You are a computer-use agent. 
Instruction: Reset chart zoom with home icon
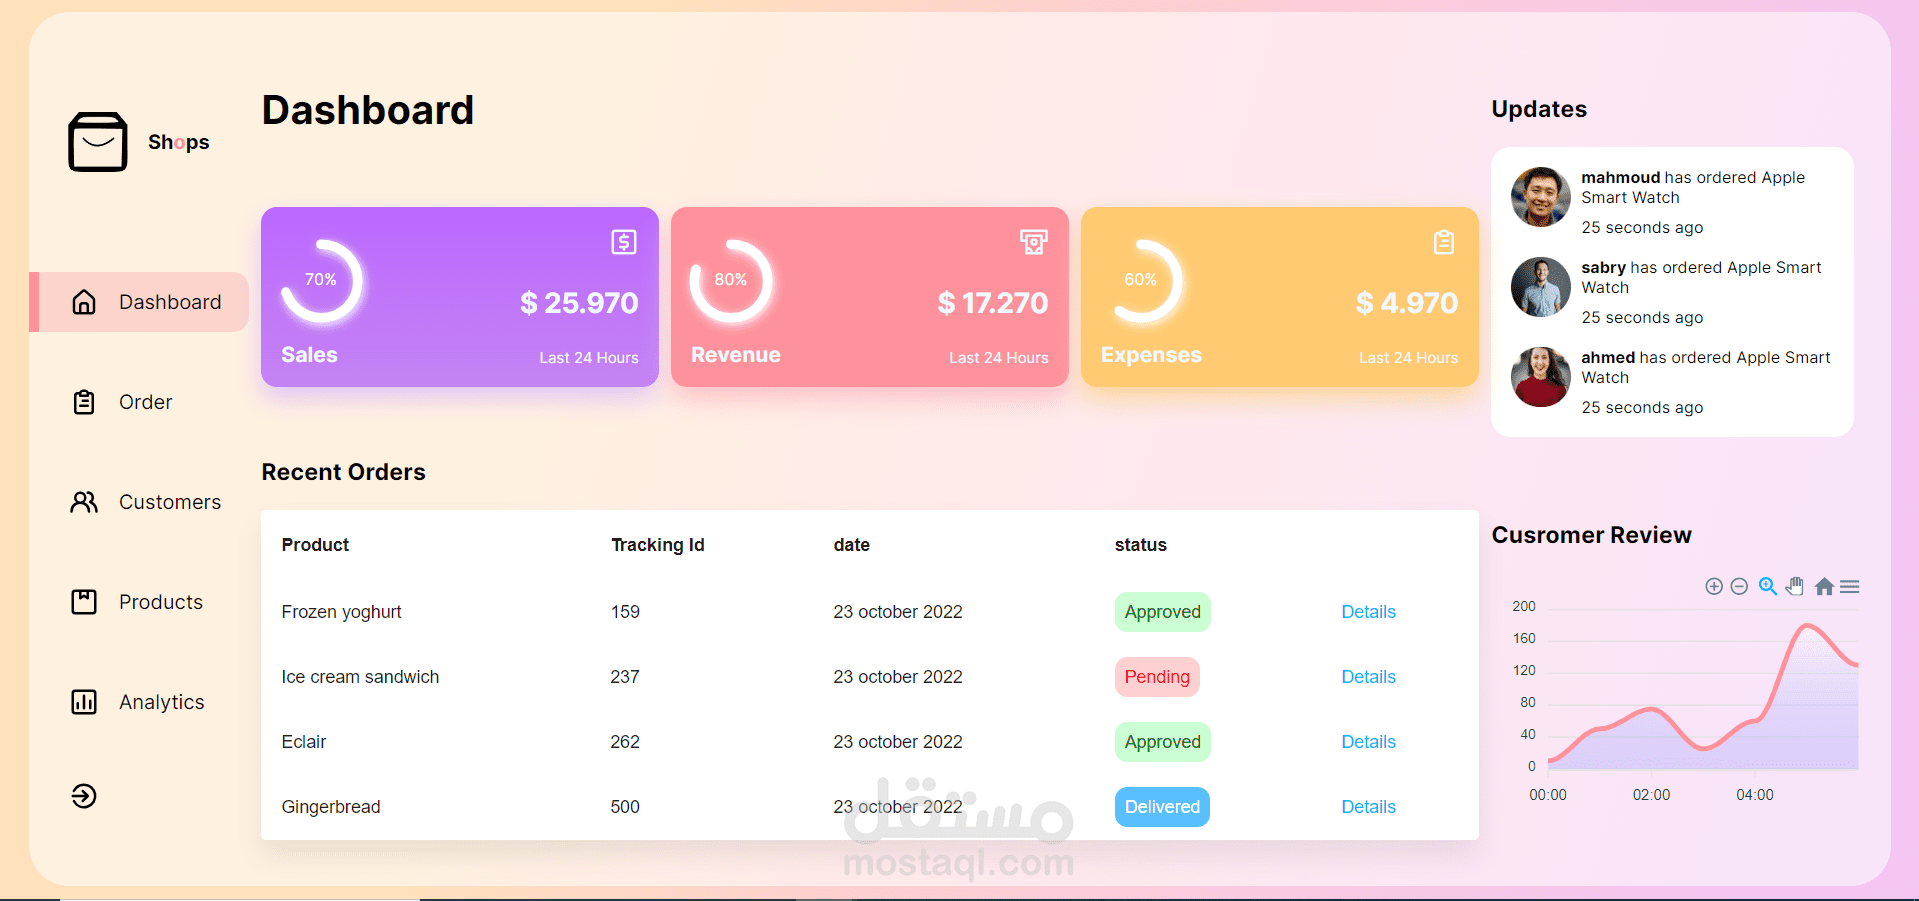coord(1824,587)
